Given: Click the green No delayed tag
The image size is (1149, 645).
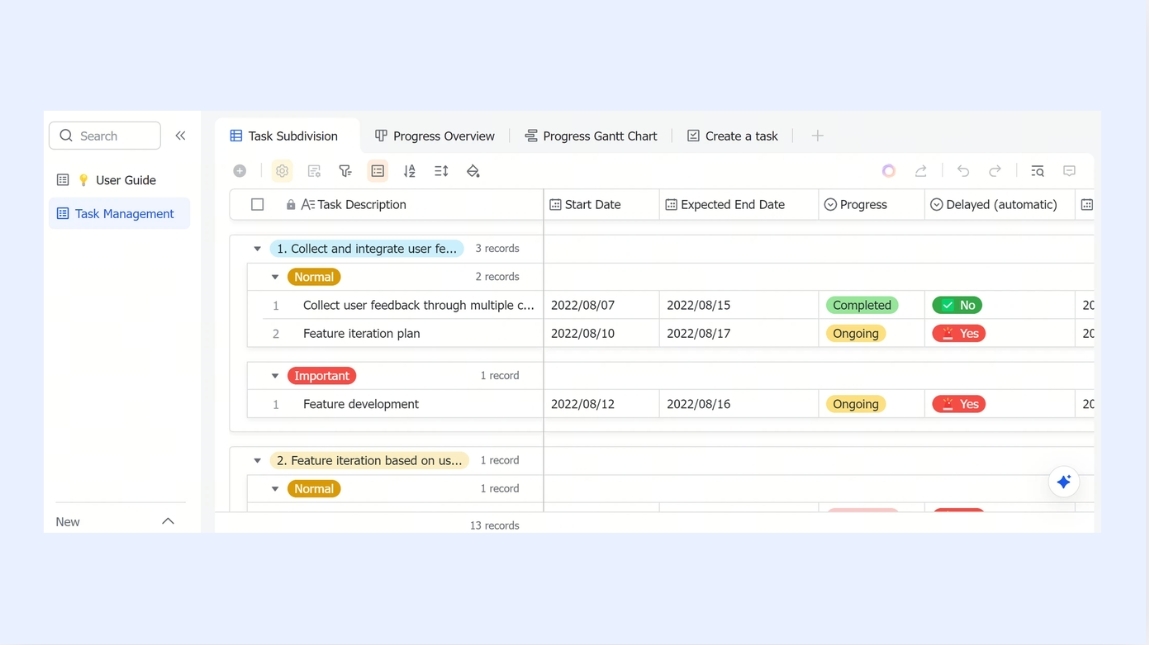Looking at the screenshot, I should coord(957,305).
